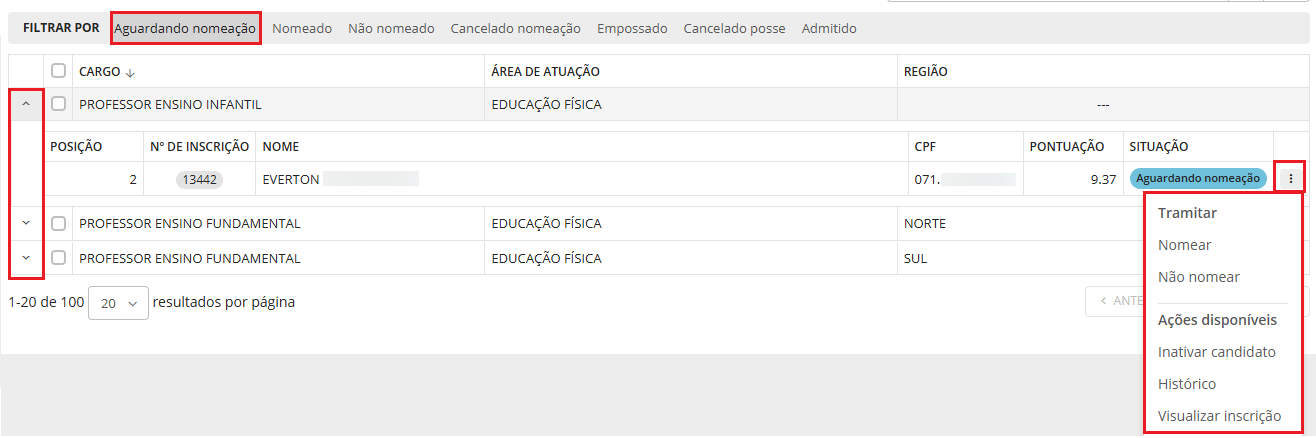Open the results per page dropdown
Viewport: 1316px width, 438px height.
click(x=118, y=303)
